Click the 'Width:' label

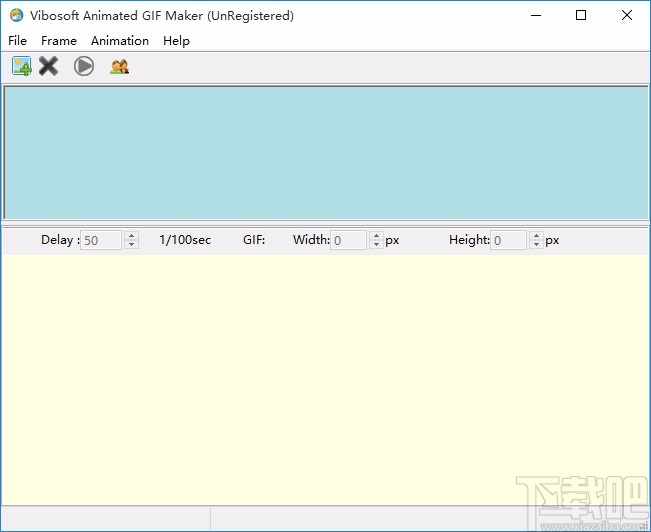coord(311,240)
